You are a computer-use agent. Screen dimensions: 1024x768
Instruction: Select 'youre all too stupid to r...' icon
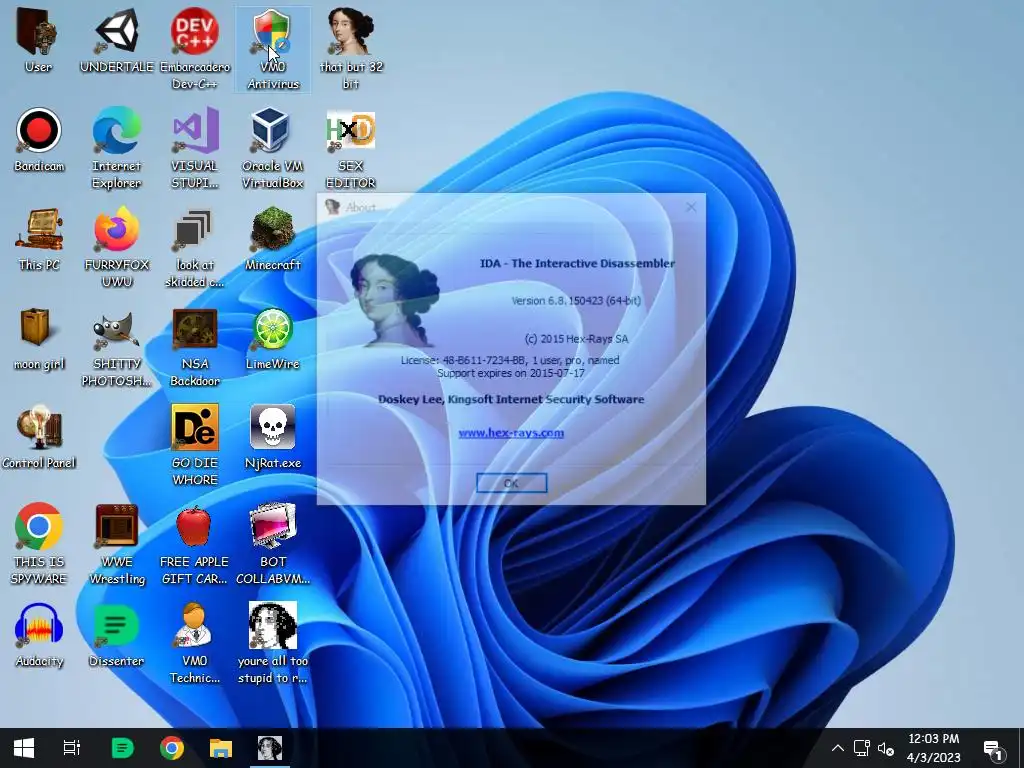(273, 643)
